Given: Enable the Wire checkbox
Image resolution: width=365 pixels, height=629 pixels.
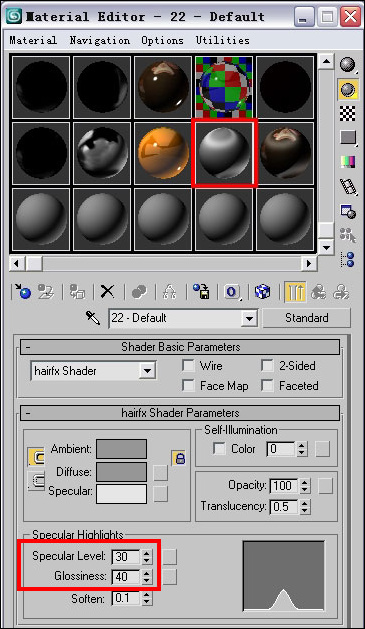Looking at the screenshot, I should pyautogui.click(x=188, y=365).
